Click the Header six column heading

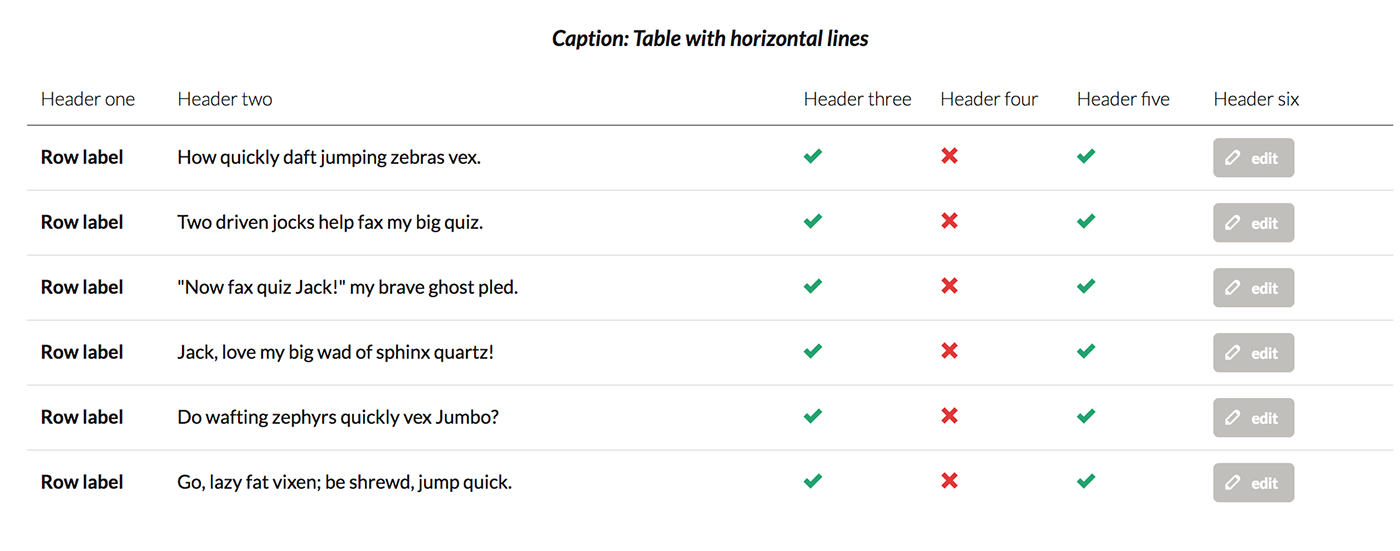click(1256, 99)
